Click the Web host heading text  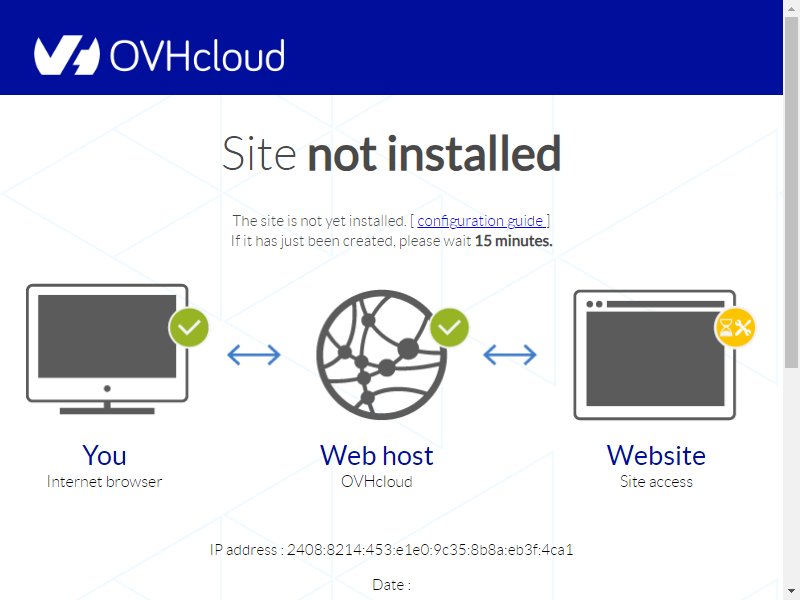click(377, 455)
